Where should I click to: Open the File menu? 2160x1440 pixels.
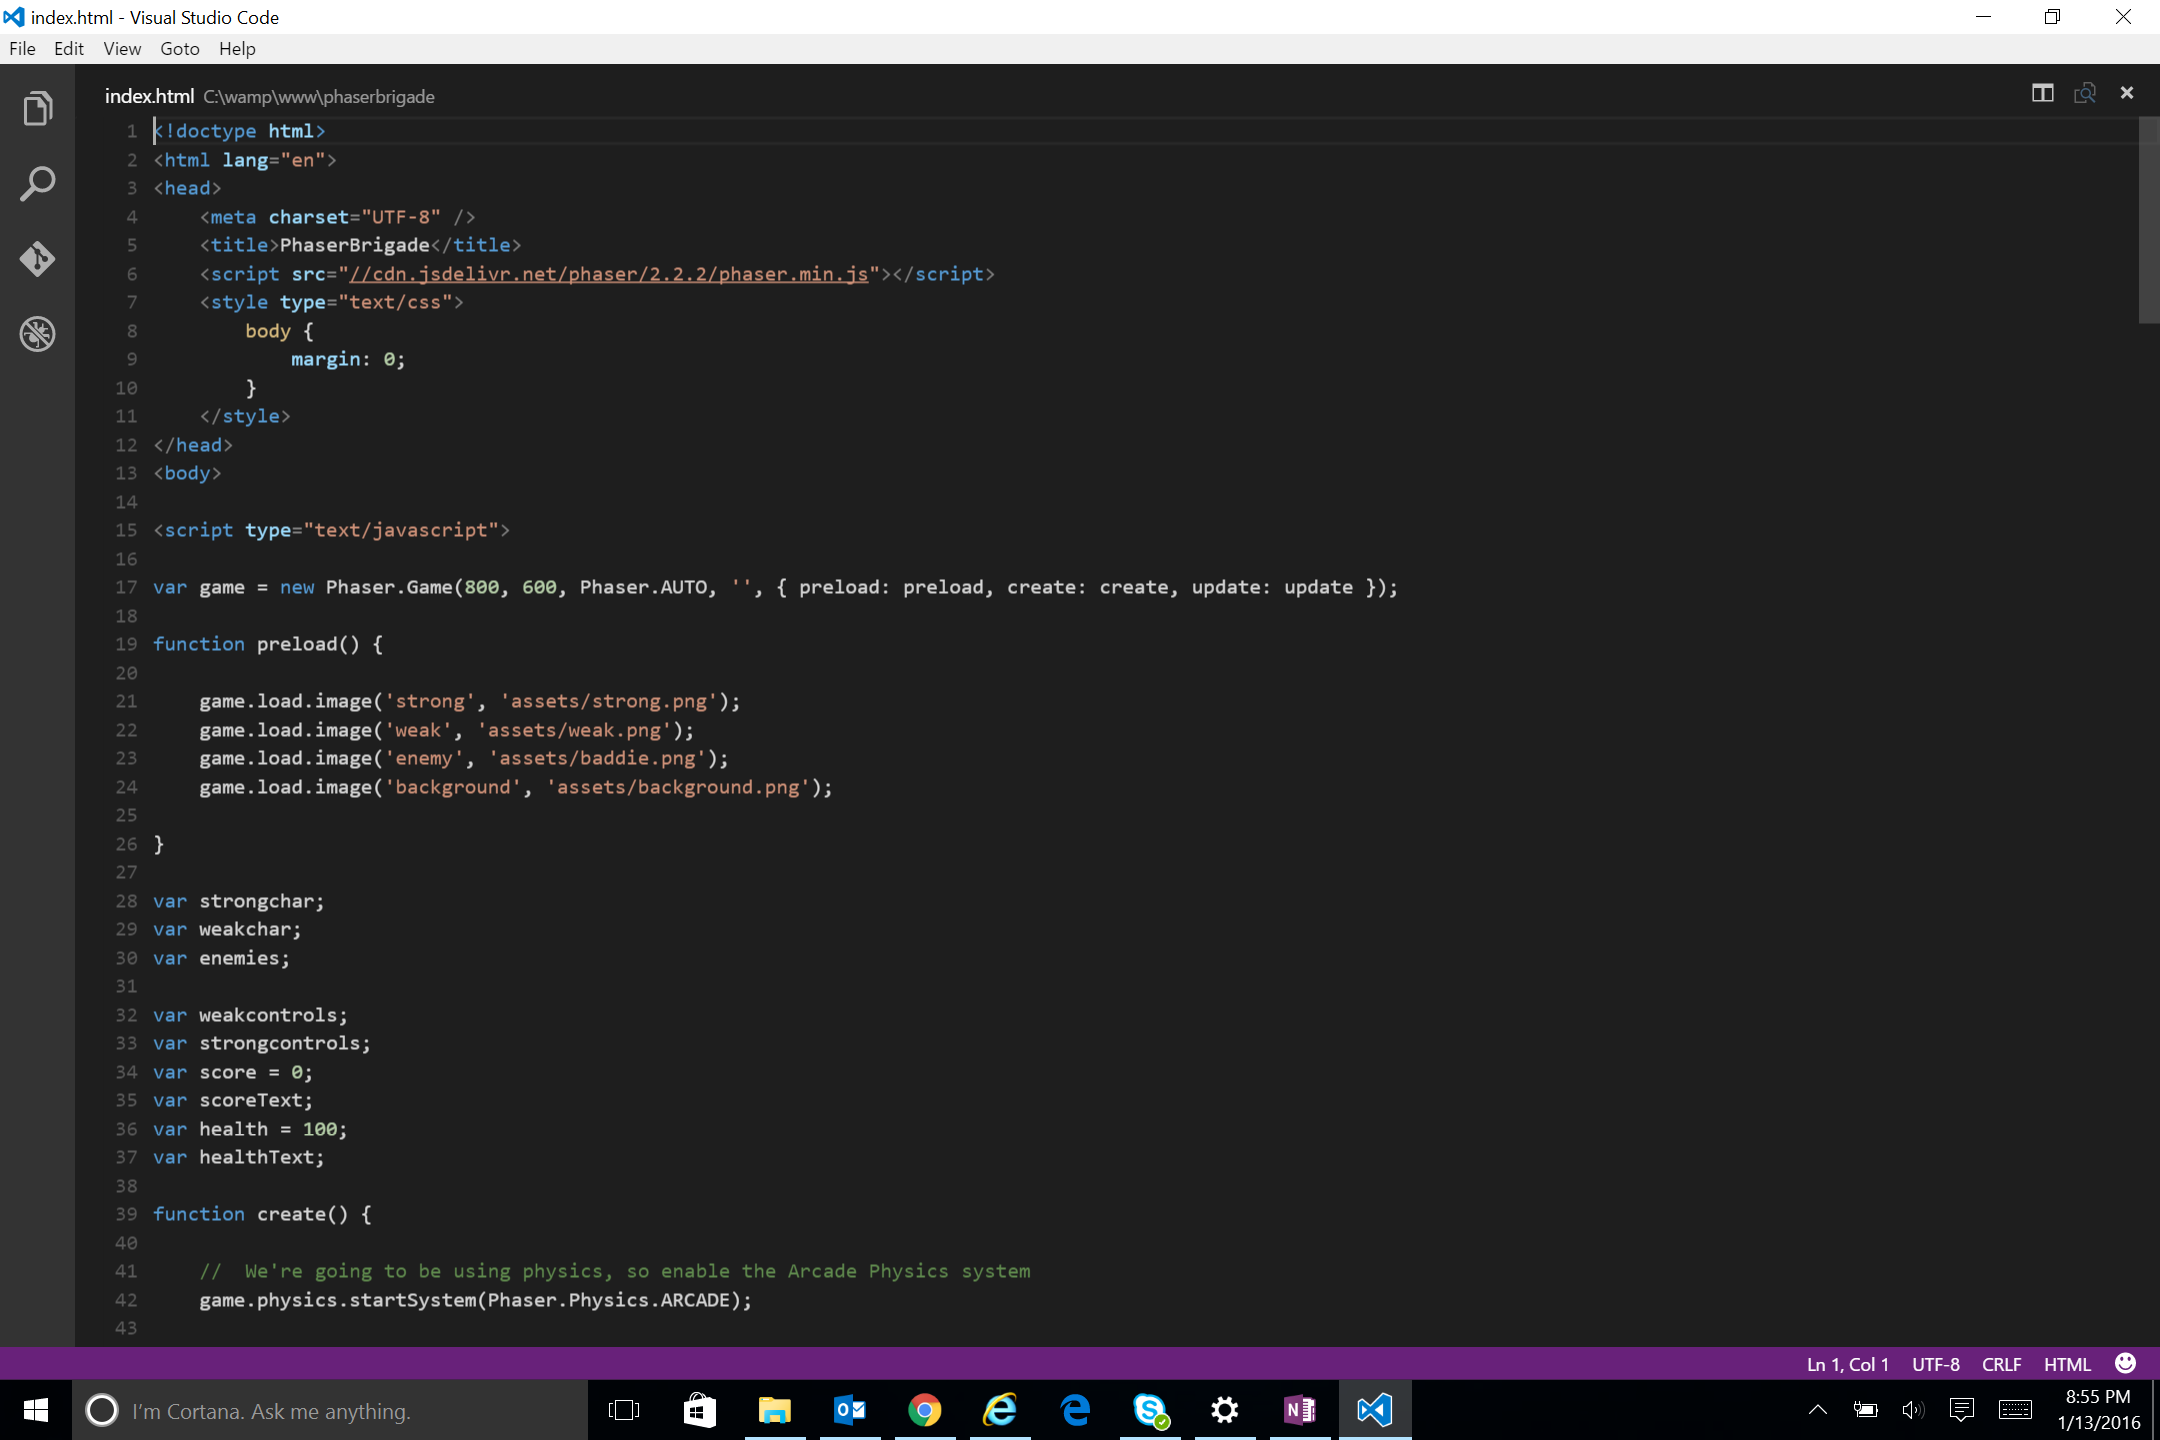[x=22, y=49]
